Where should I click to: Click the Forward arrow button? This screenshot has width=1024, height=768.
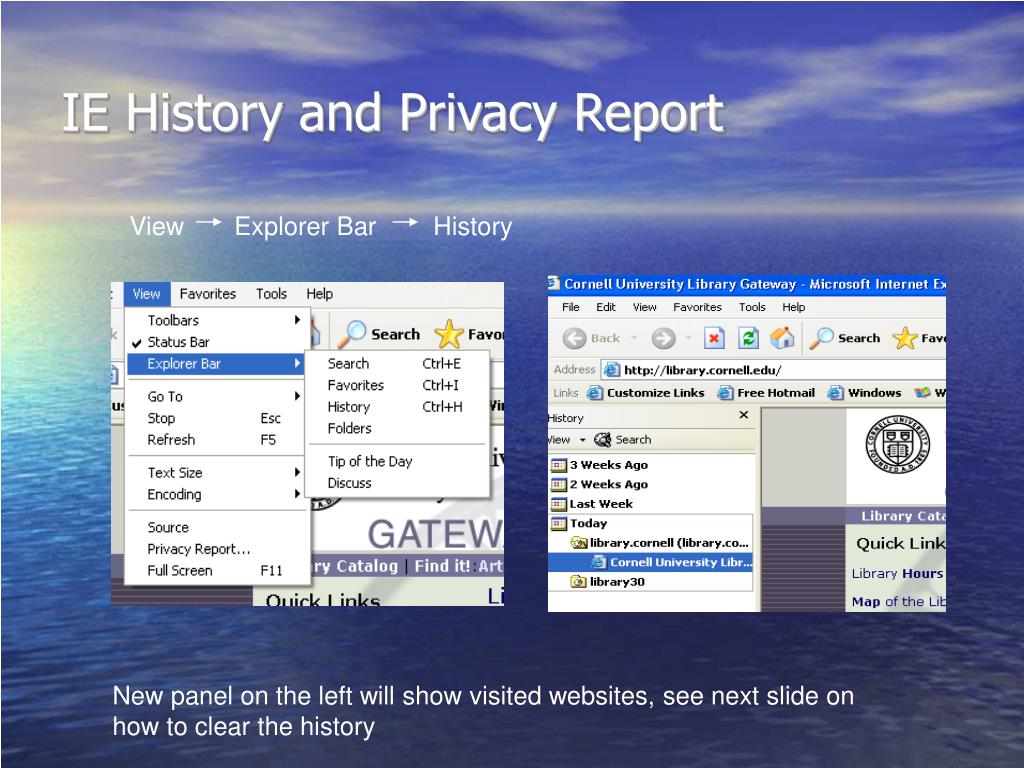click(x=664, y=338)
